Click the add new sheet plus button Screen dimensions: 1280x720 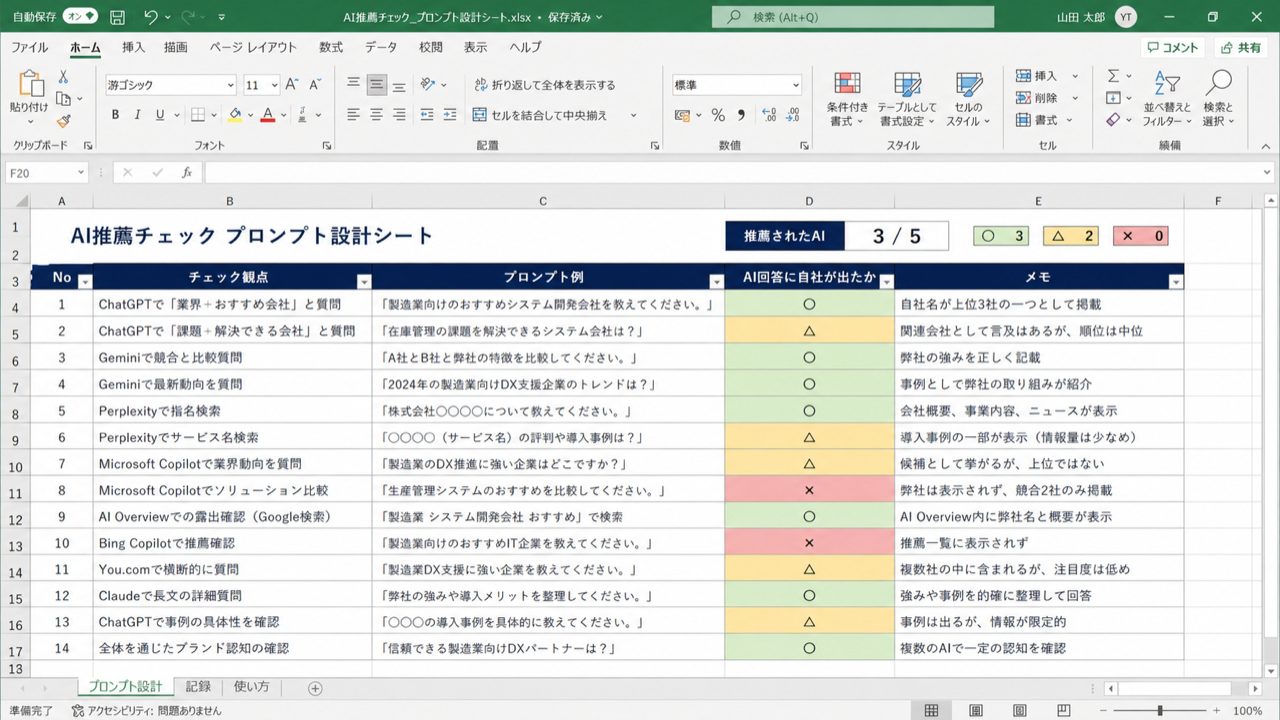[x=315, y=688]
